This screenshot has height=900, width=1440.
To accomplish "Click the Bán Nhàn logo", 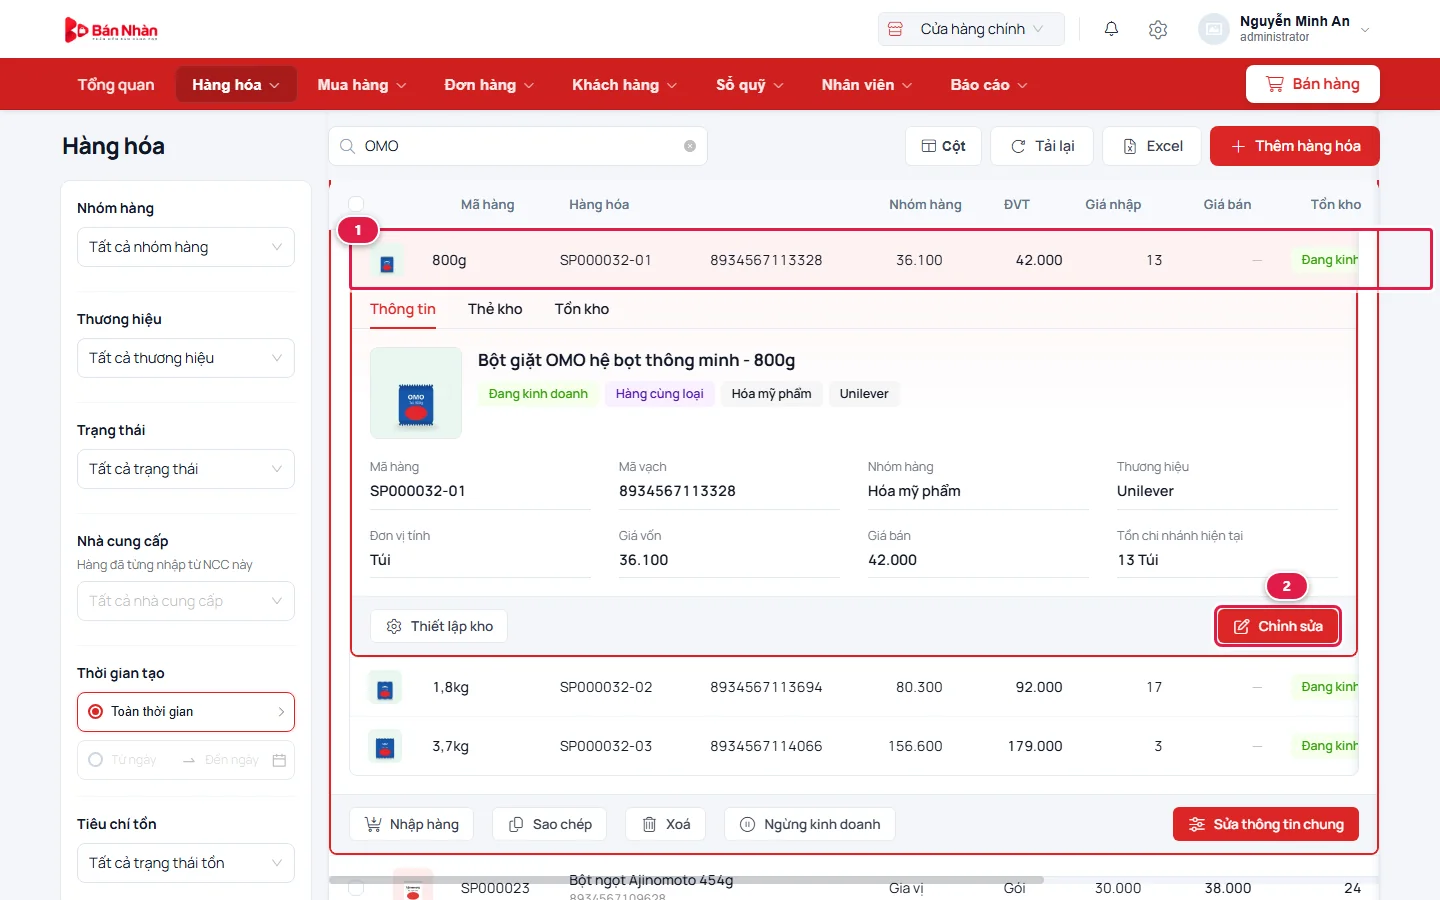I will click(111, 30).
